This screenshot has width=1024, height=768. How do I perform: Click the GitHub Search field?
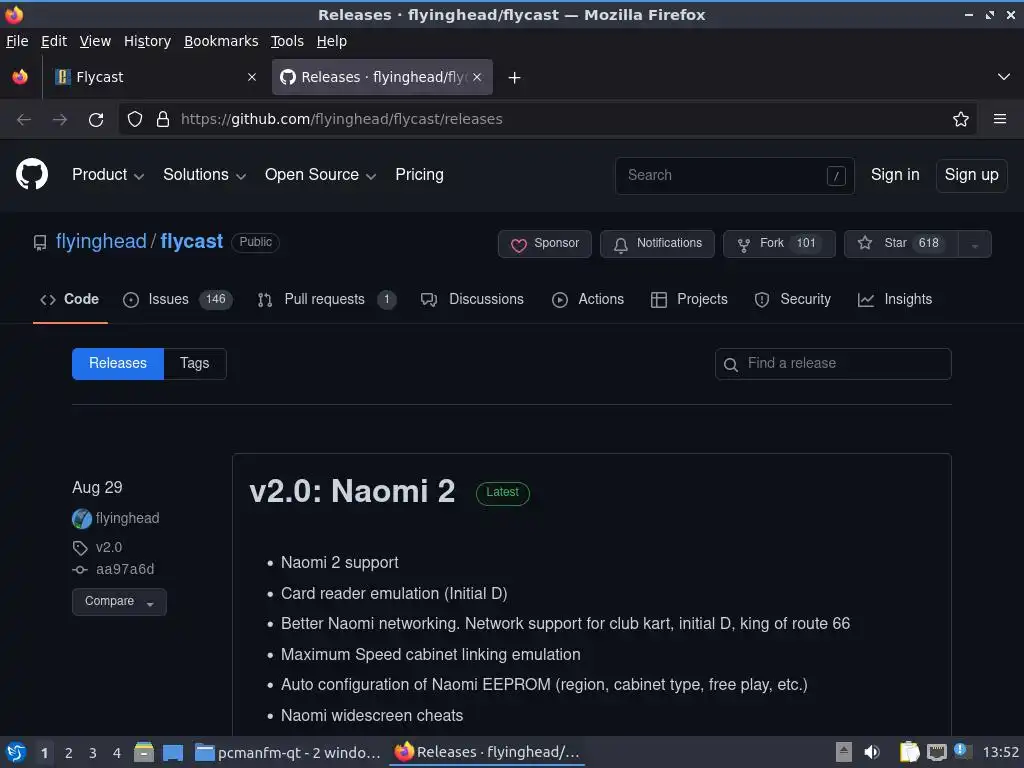tap(735, 176)
